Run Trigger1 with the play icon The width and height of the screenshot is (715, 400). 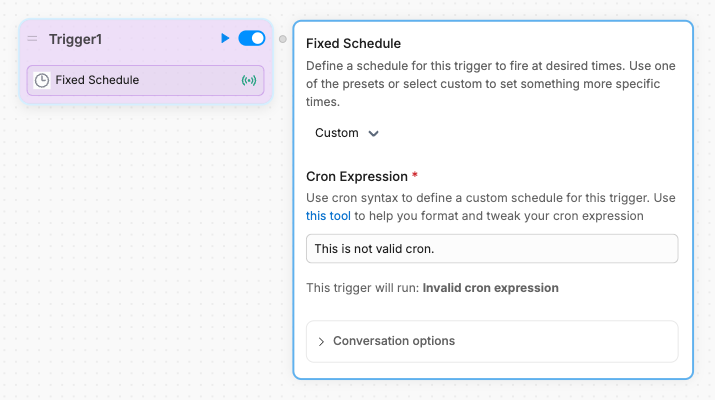pyautogui.click(x=225, y=38)
